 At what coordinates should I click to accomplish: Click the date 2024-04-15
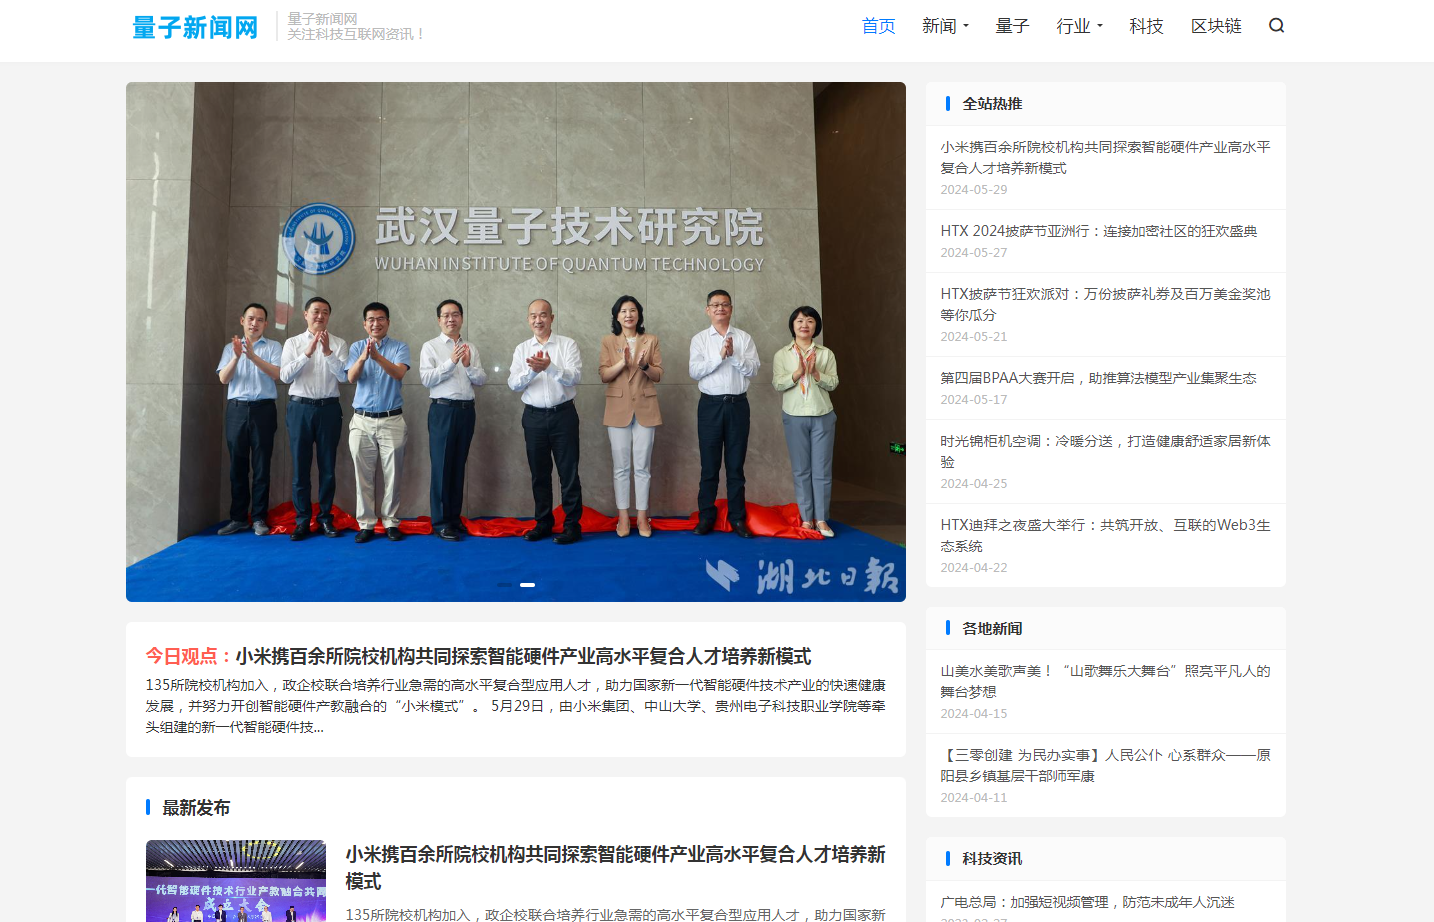point(974,714)
